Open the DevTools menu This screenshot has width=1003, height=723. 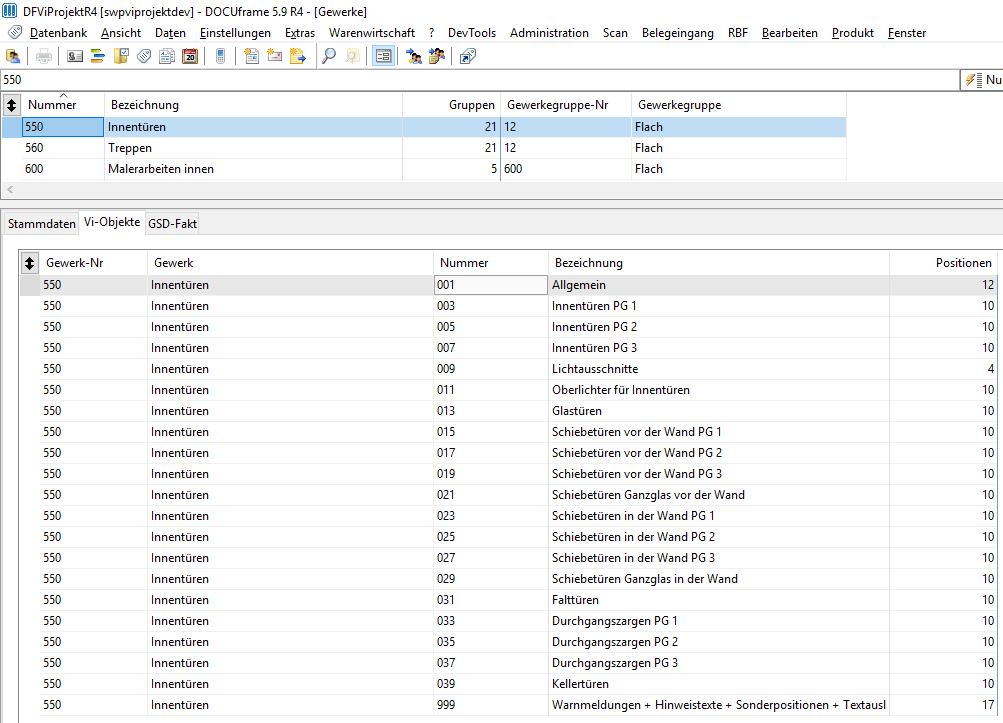point(472,33)
